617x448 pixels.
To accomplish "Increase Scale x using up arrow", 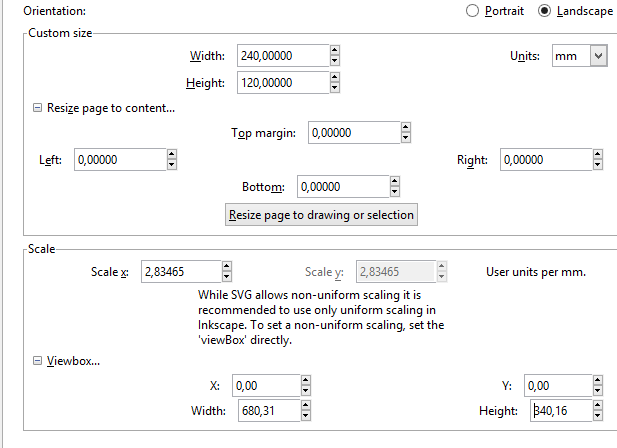I will 226,266.
